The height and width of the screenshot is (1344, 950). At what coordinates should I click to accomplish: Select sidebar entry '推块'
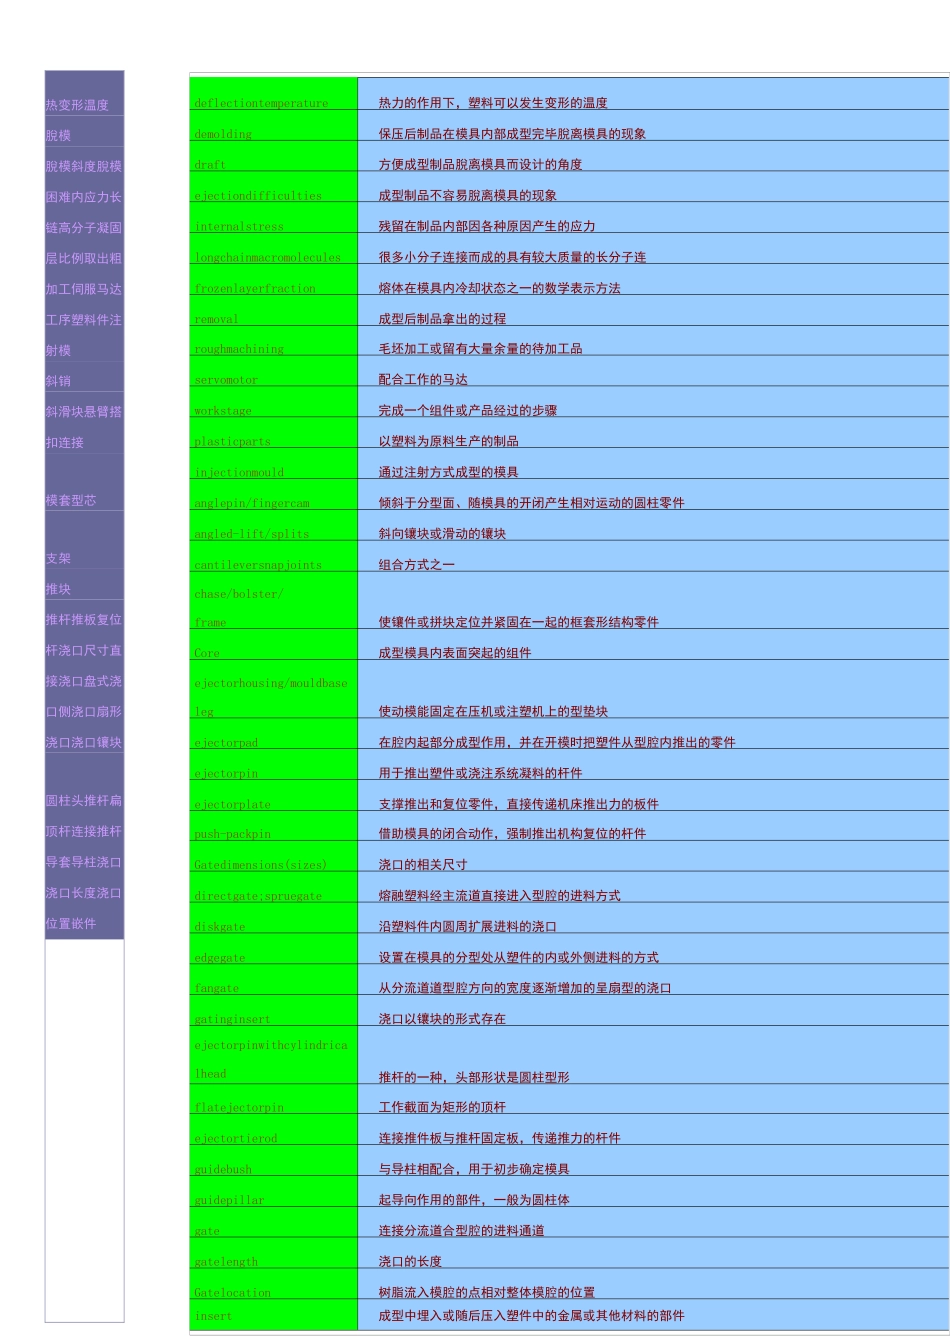58,590
